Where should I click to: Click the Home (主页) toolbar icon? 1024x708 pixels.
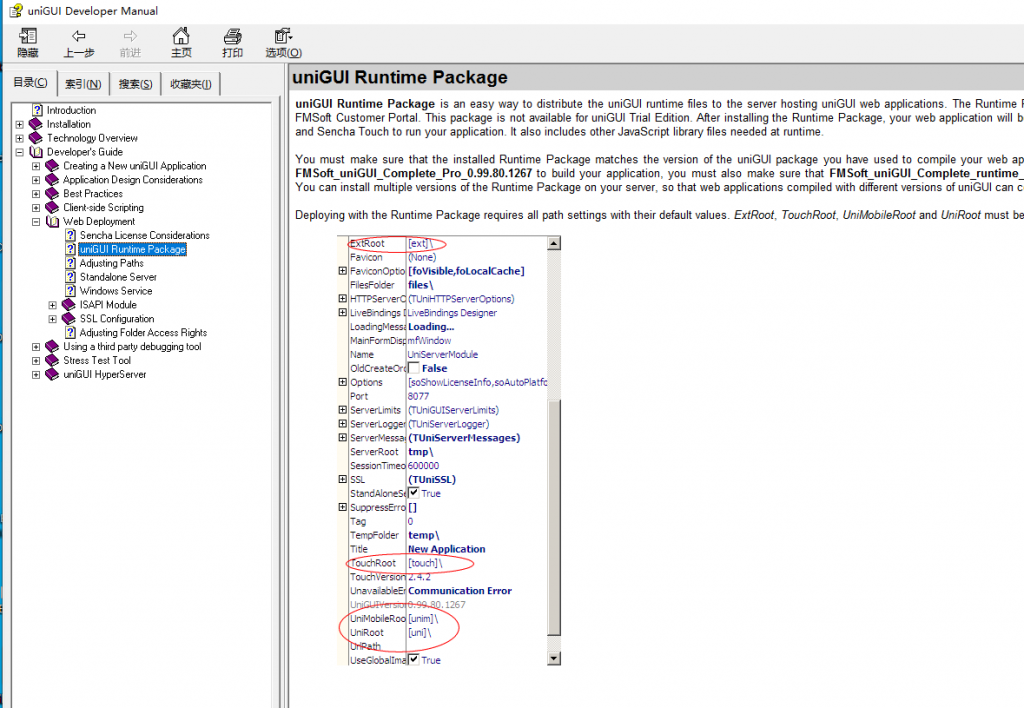(x=181, y=37)
